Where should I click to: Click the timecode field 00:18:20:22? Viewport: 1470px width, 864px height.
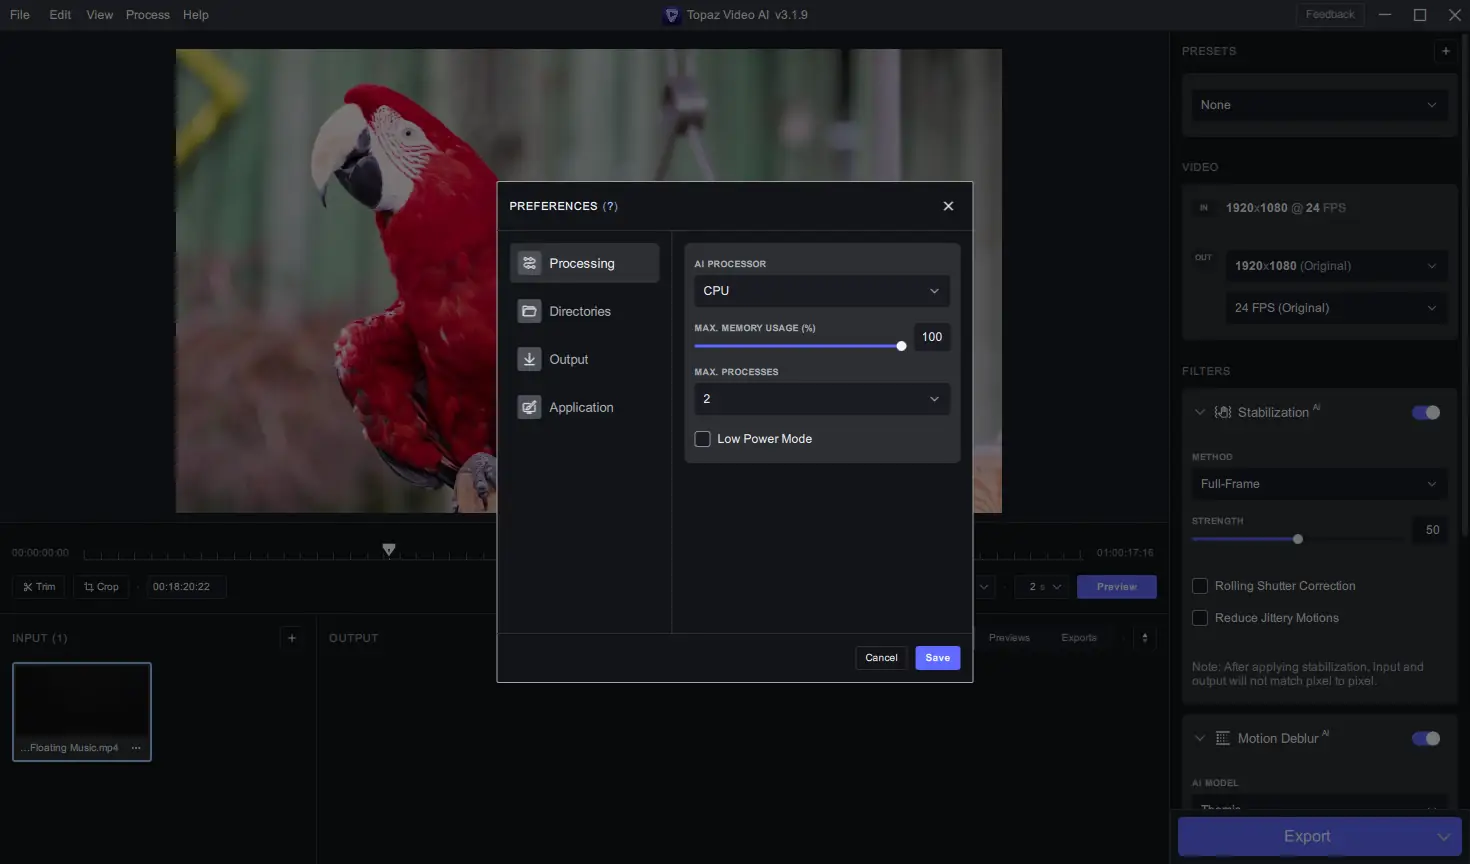pos(185,587)
